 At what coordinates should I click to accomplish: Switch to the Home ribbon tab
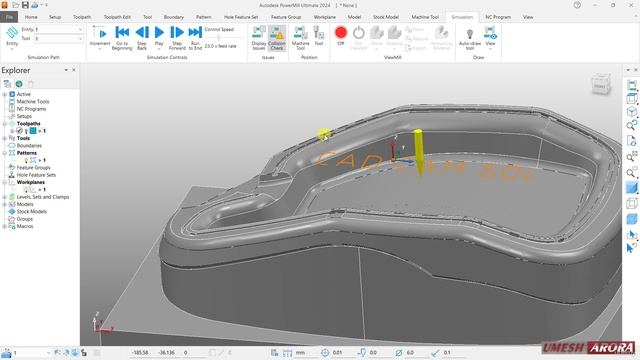31,17
